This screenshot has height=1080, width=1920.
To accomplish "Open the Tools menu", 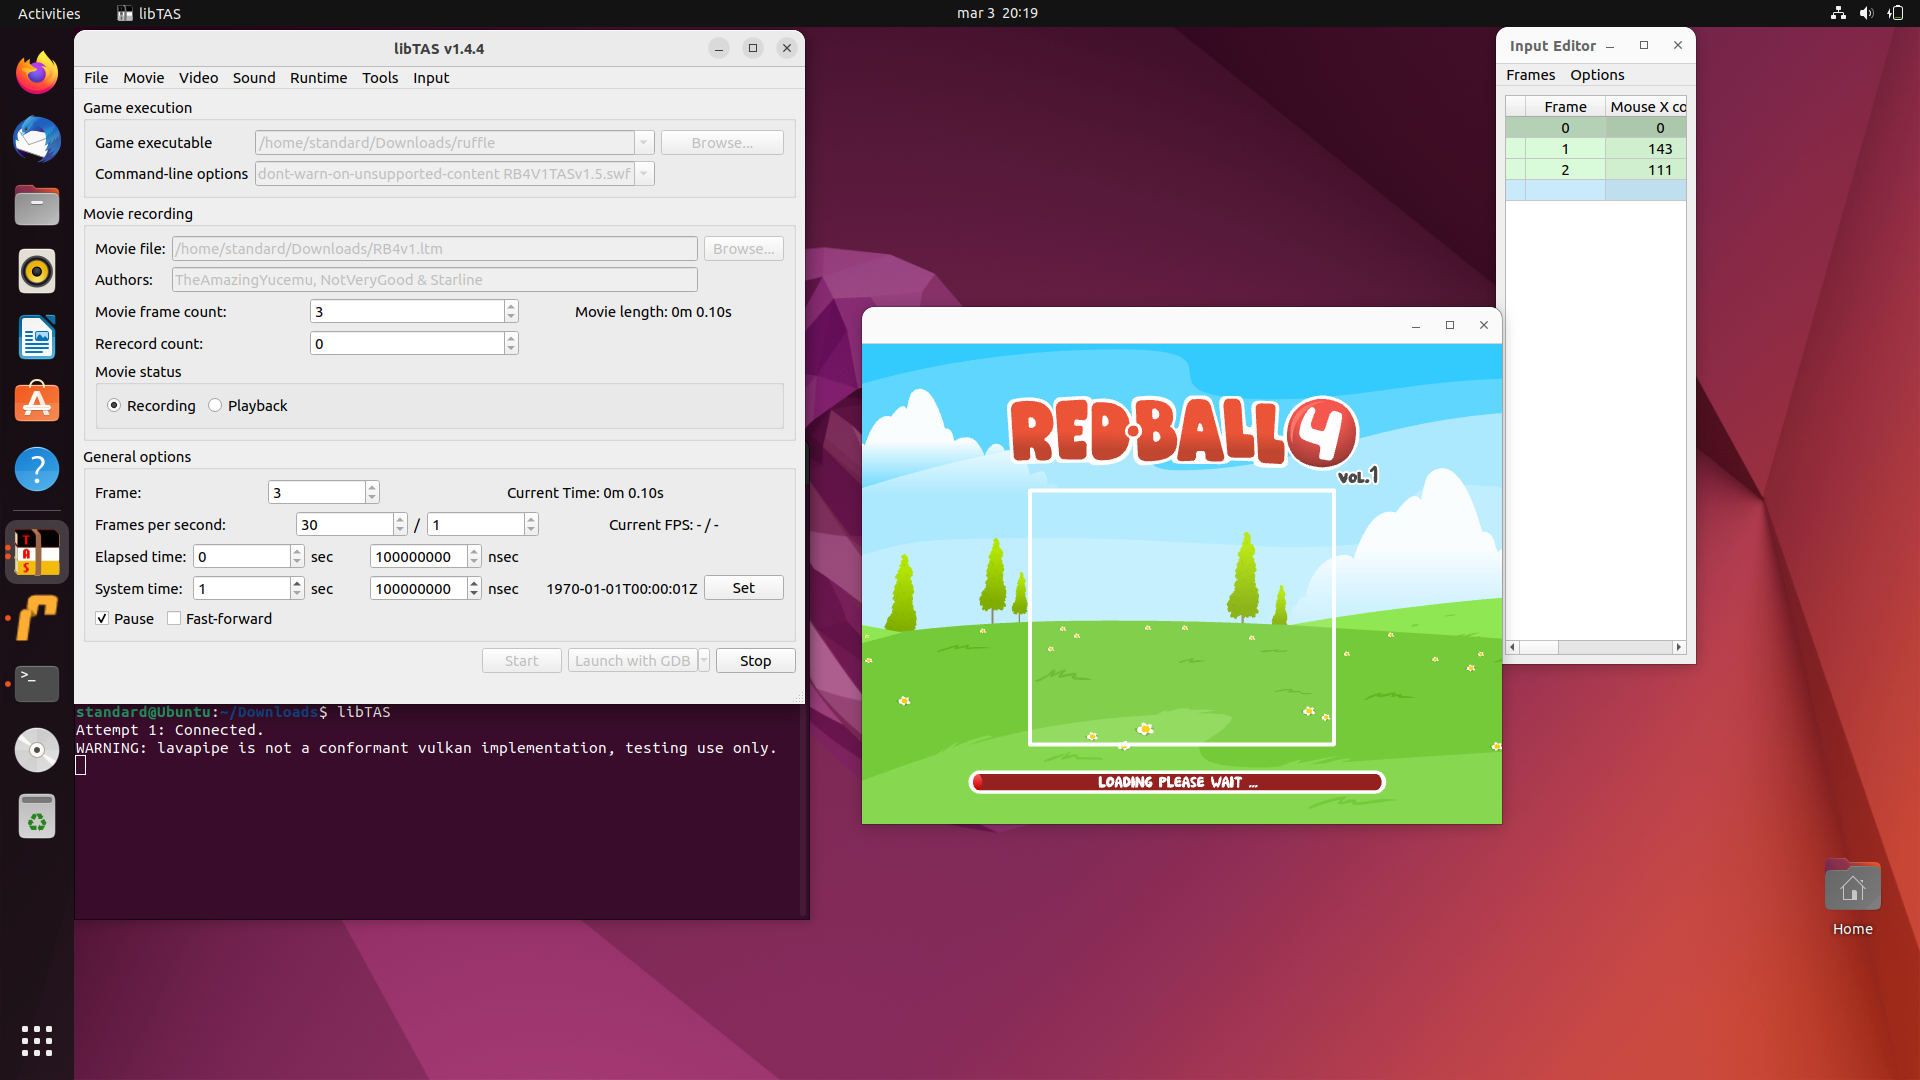I will pos(380,78).
